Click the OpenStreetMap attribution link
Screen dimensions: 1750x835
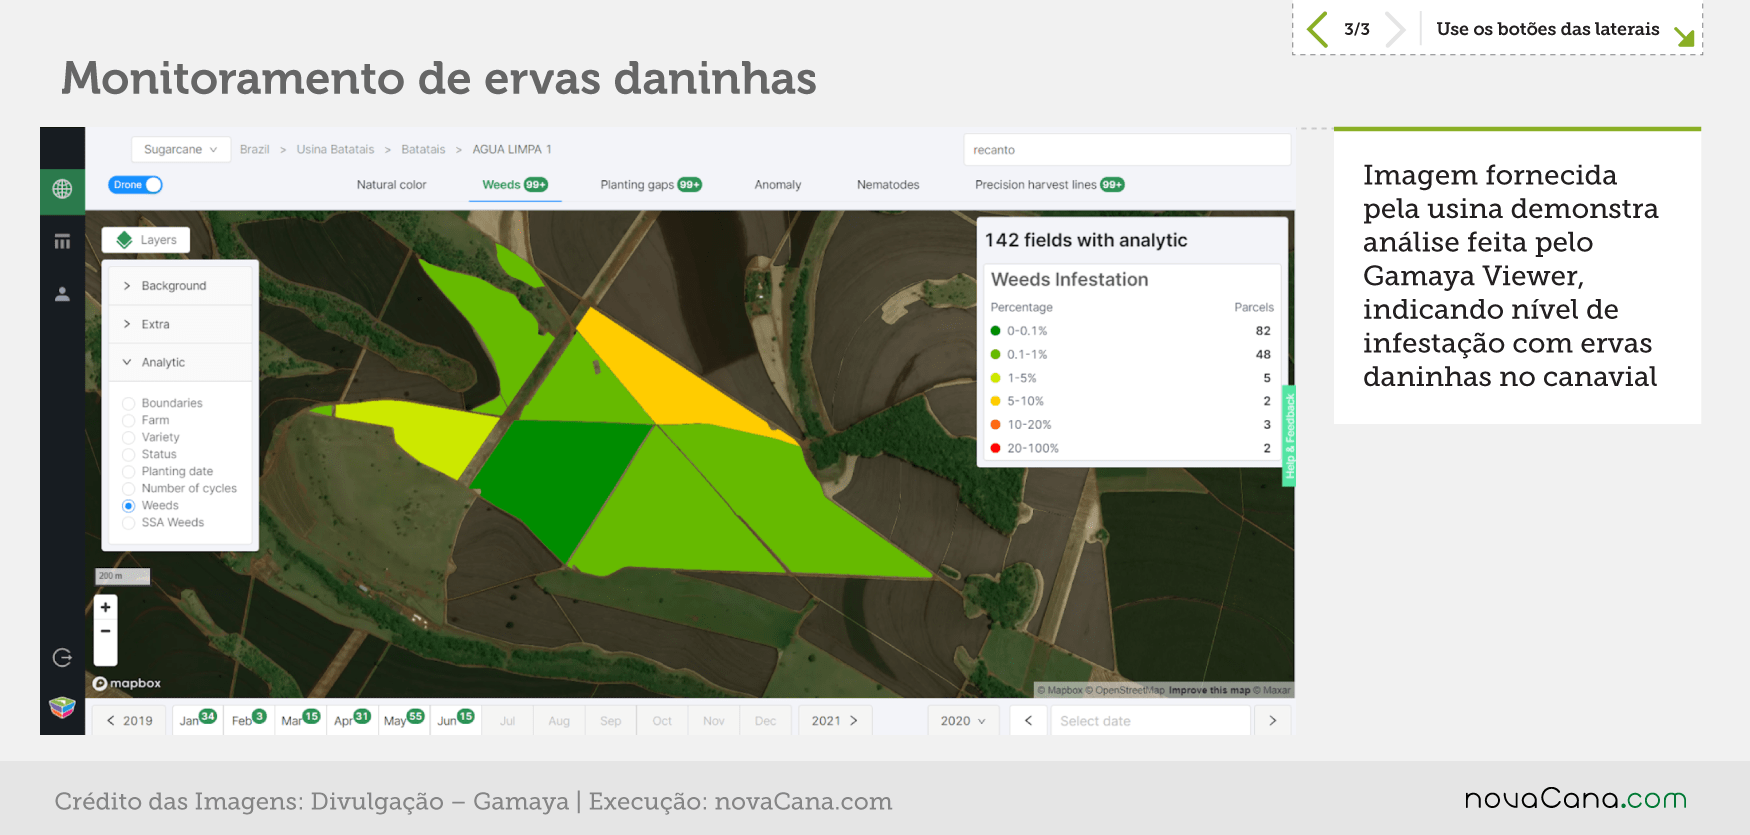1125,690
